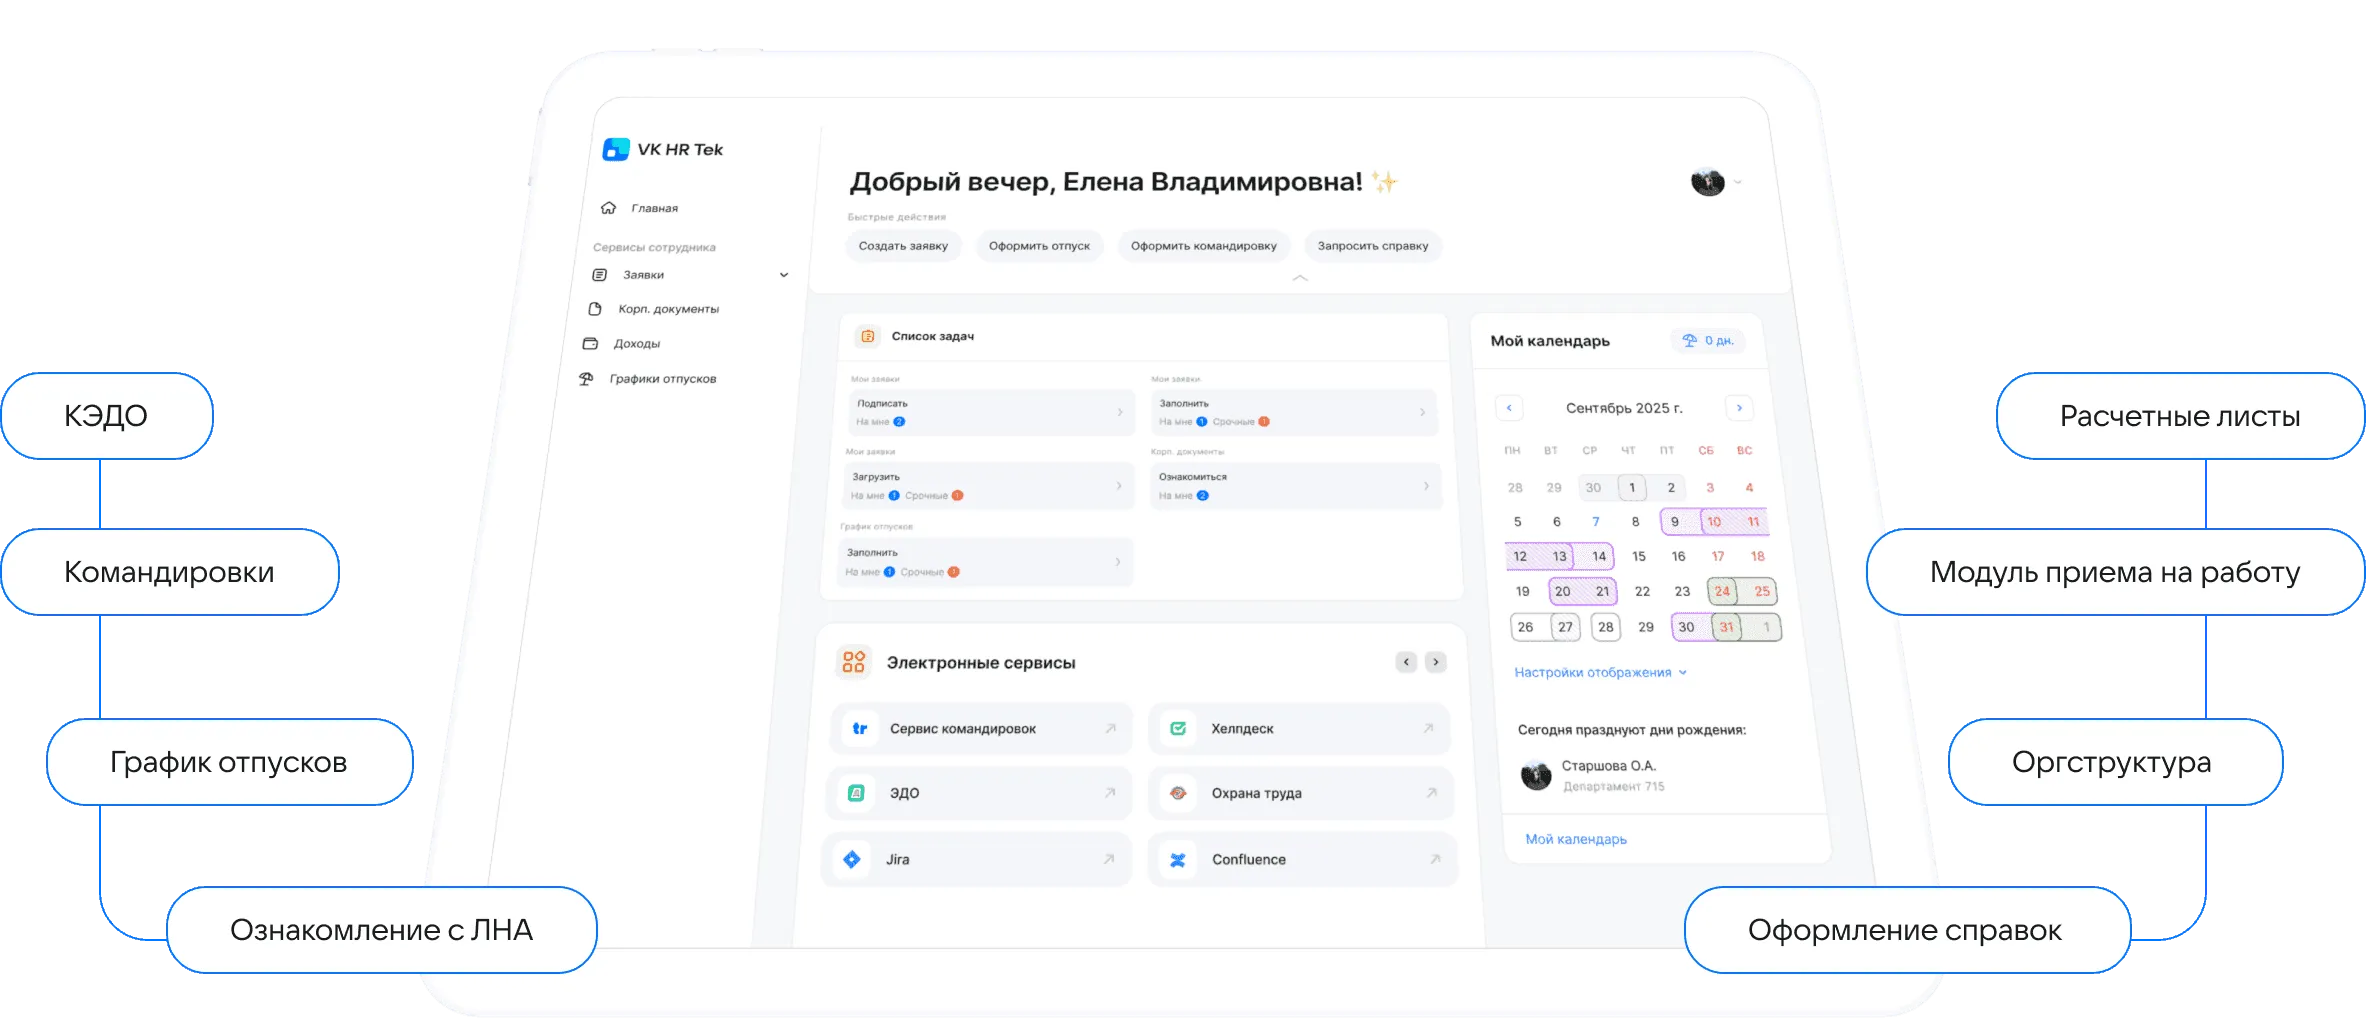Expand the Заявки sidebar section
Screen dimensions: 2366x1018
coord(784,275)
